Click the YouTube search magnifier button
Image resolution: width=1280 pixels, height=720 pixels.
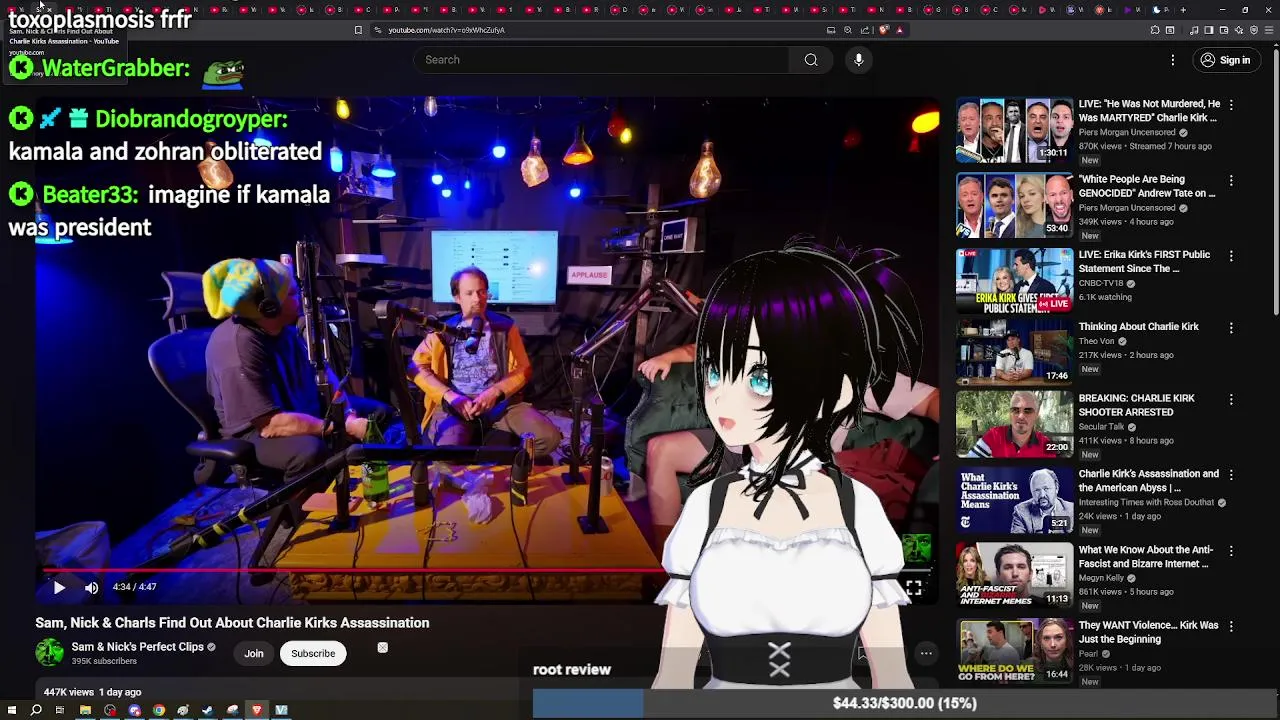811,60
